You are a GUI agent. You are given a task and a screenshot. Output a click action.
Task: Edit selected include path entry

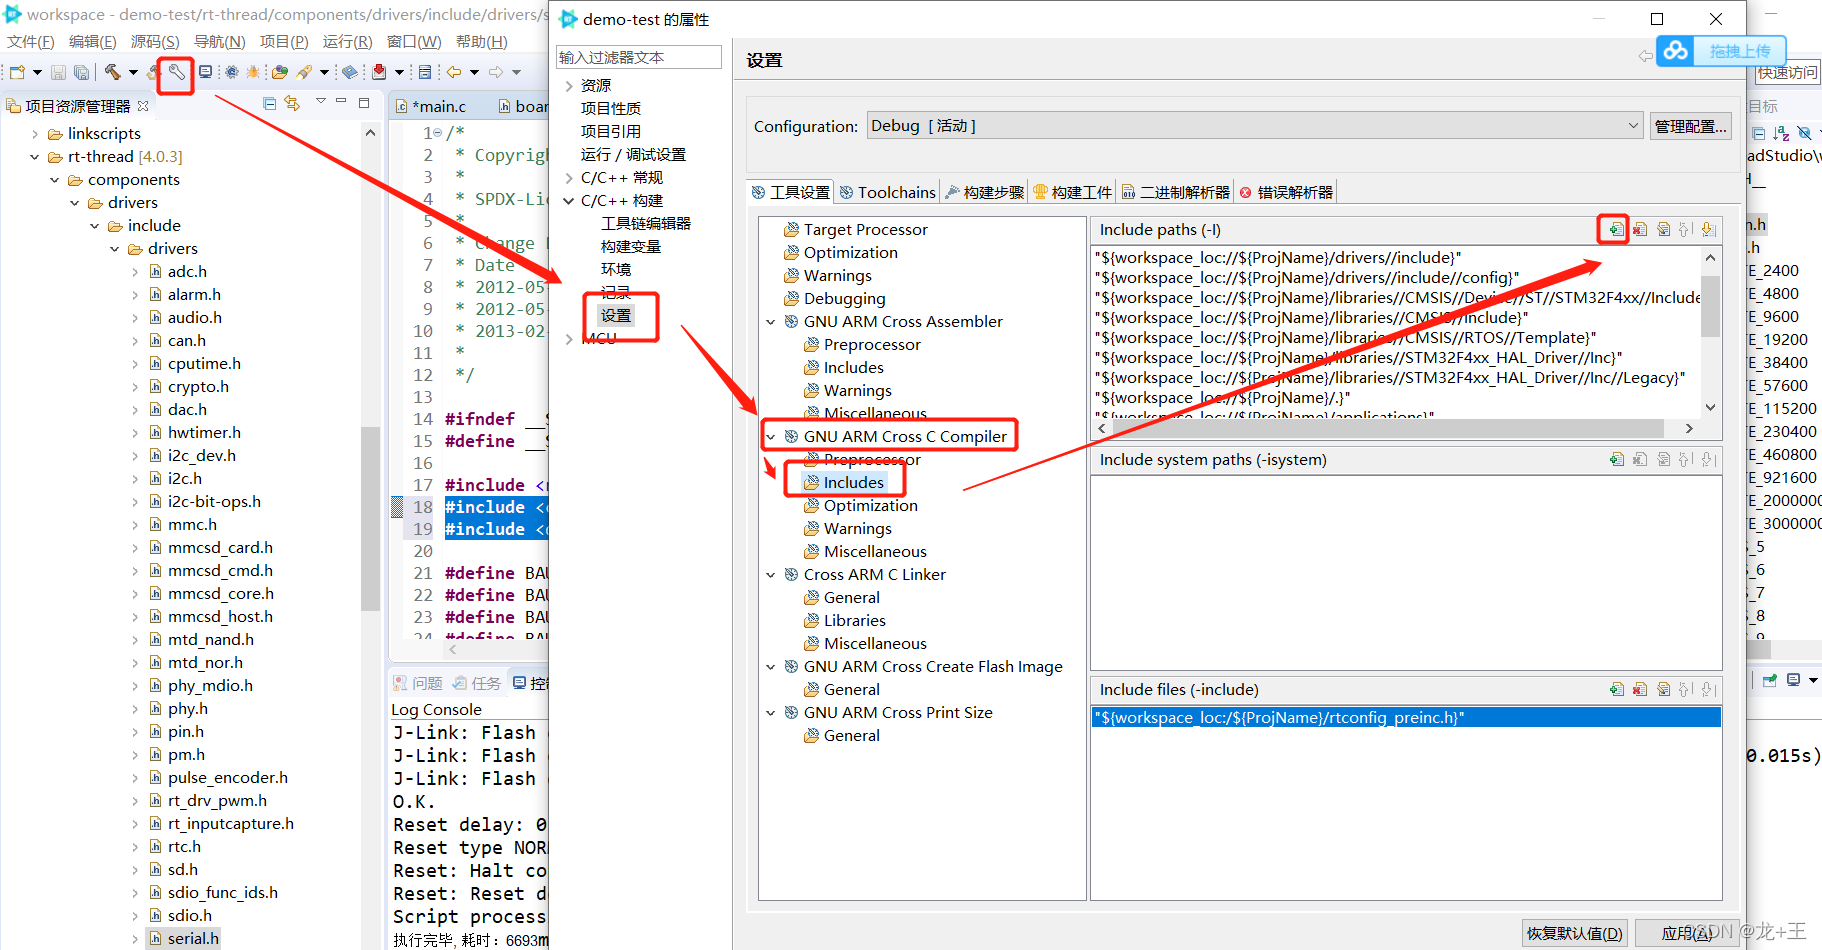coord(1664,229)
